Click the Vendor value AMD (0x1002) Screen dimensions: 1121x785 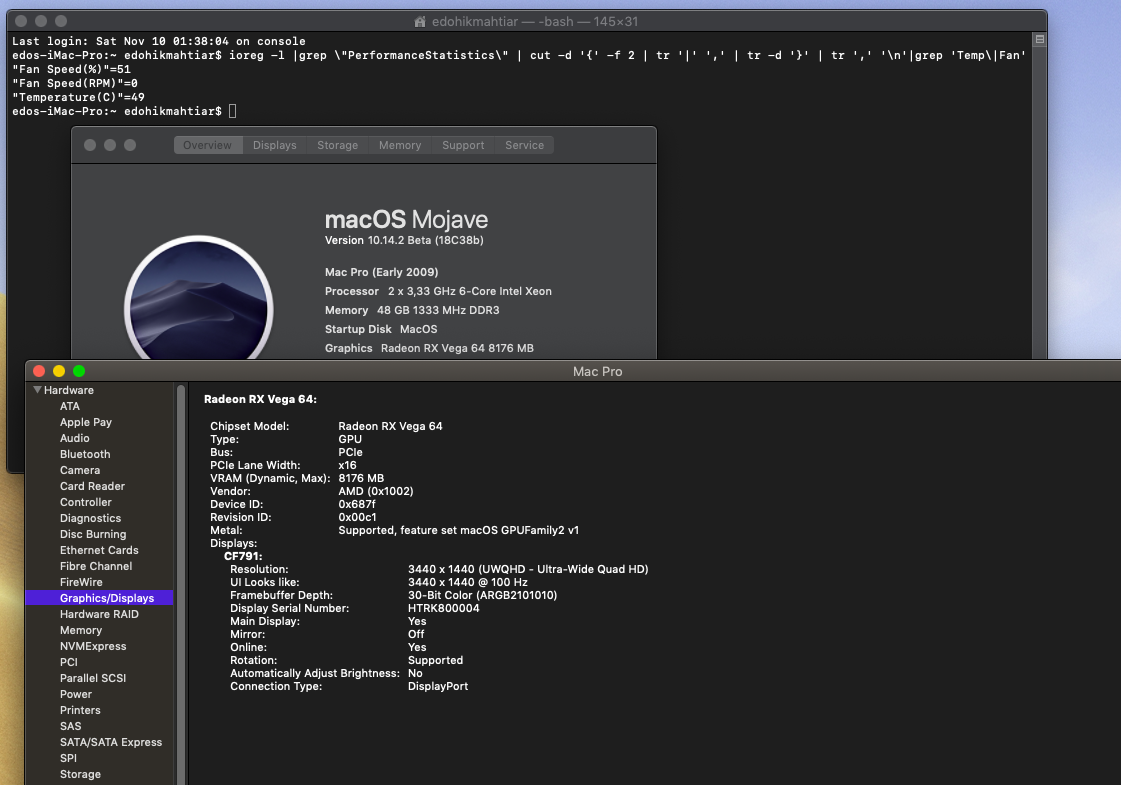pyautogui.click(x=375, y=491)
